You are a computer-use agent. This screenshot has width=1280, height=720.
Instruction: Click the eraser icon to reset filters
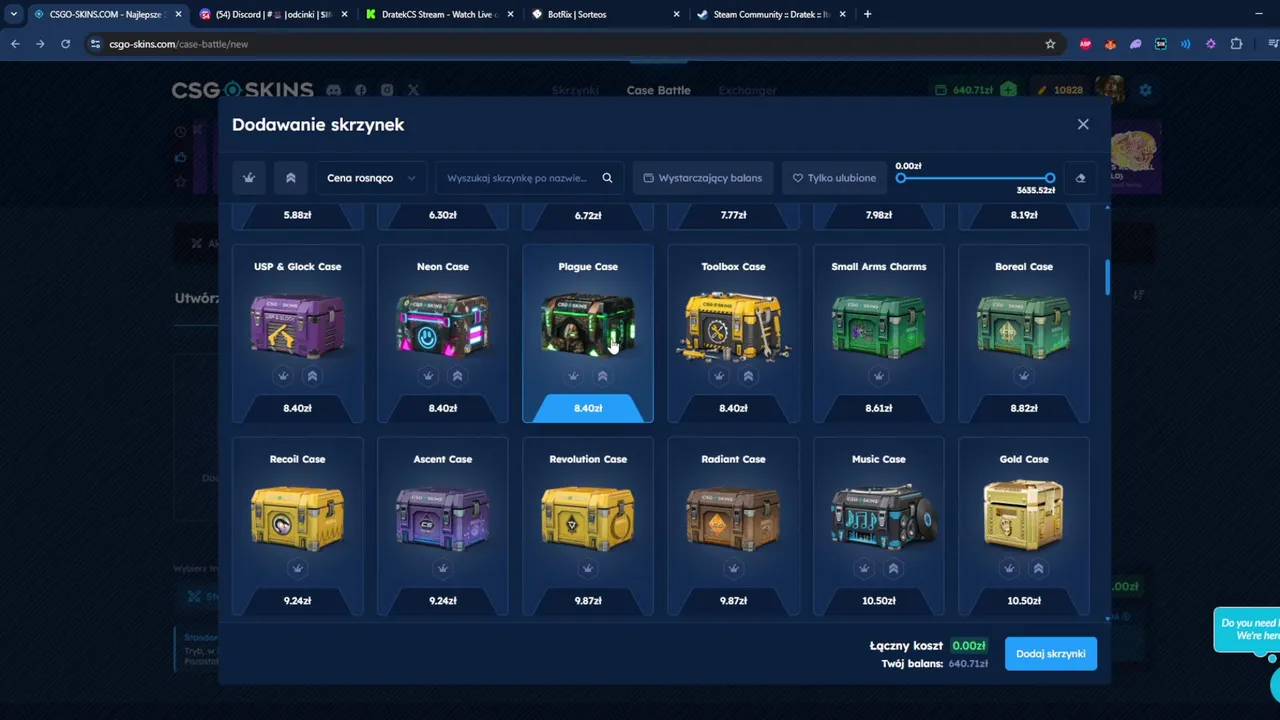pyautogui.click(x=1080, y=178)
